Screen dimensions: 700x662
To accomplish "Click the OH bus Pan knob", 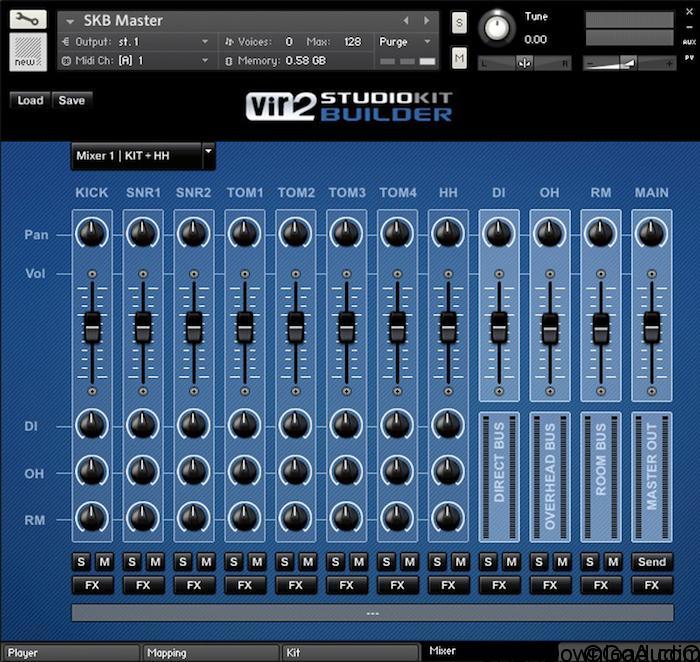I will [550, 233].
